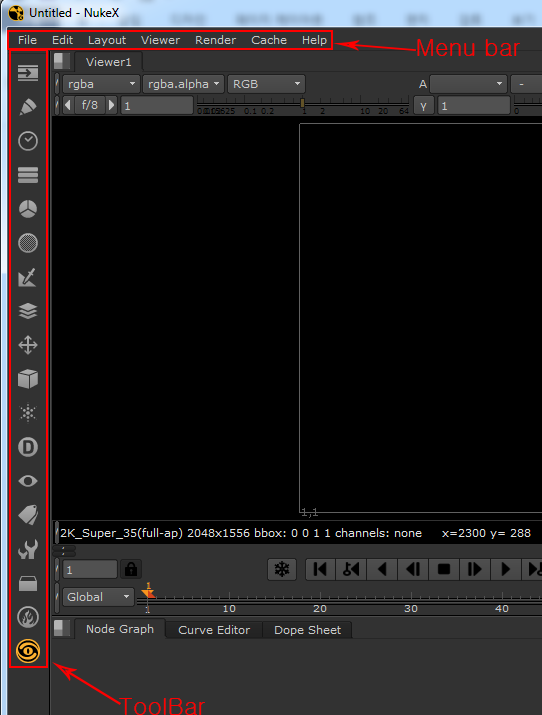The image size is (542, 715).
Task: Open the FurnaceCore flame icon
Action: [28, 617]
